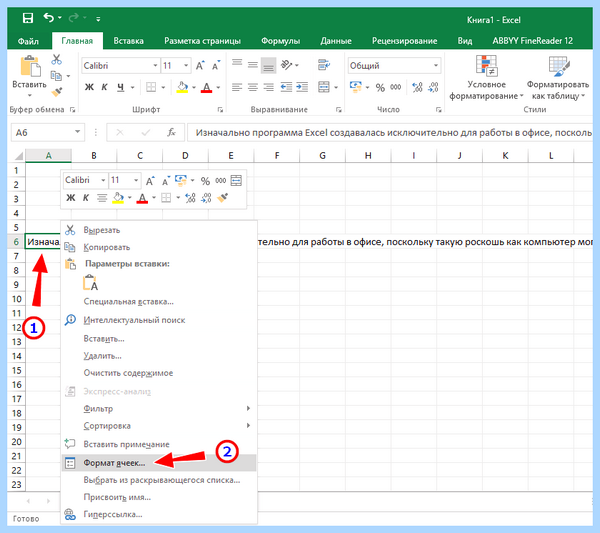Screen dimensions: 600x533
Task: Open Calibri font name dropdown in ribbon
Action: [x=155, y=66]
